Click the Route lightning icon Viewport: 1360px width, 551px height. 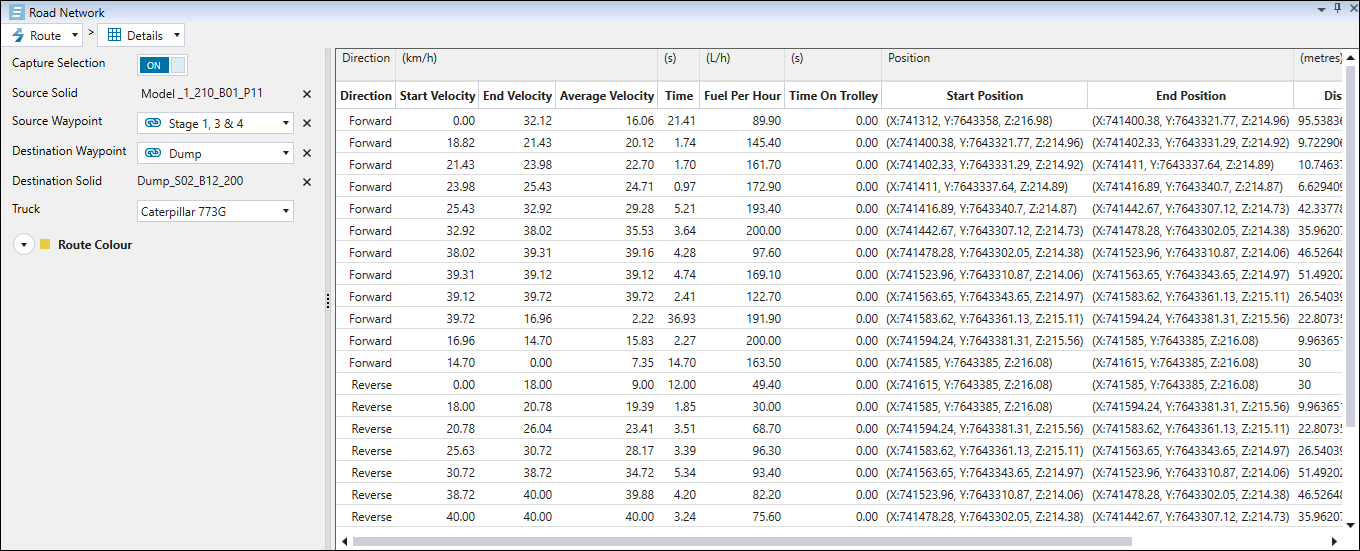click(18, 35)
